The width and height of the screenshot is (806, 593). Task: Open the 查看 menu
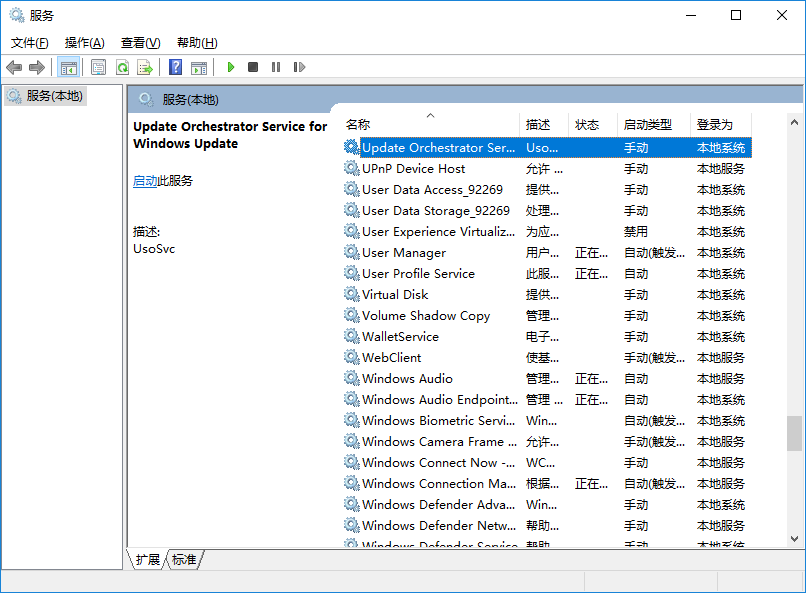coord(140,43)
